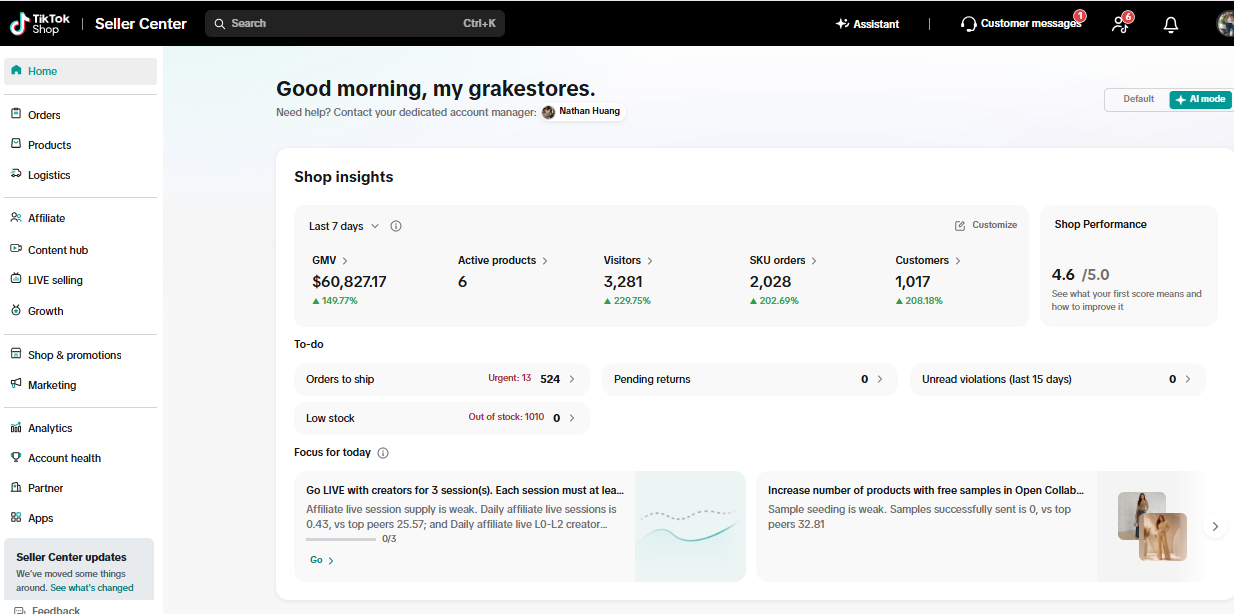Contact account manager Nathan Huang

[582, 112]
